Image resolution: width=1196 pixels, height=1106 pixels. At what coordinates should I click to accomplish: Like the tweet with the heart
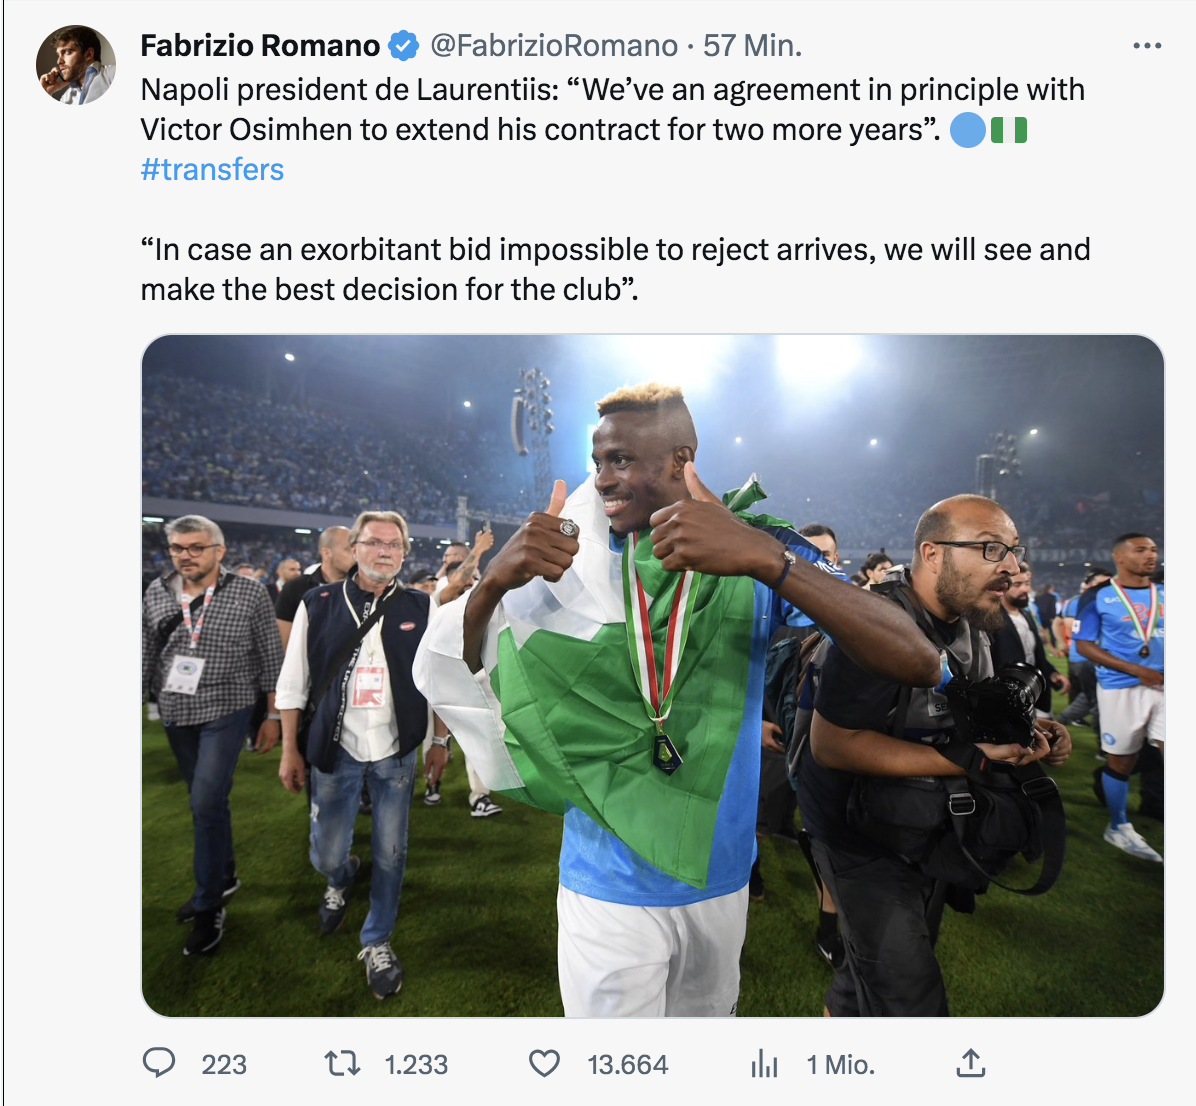point(544,1063)
